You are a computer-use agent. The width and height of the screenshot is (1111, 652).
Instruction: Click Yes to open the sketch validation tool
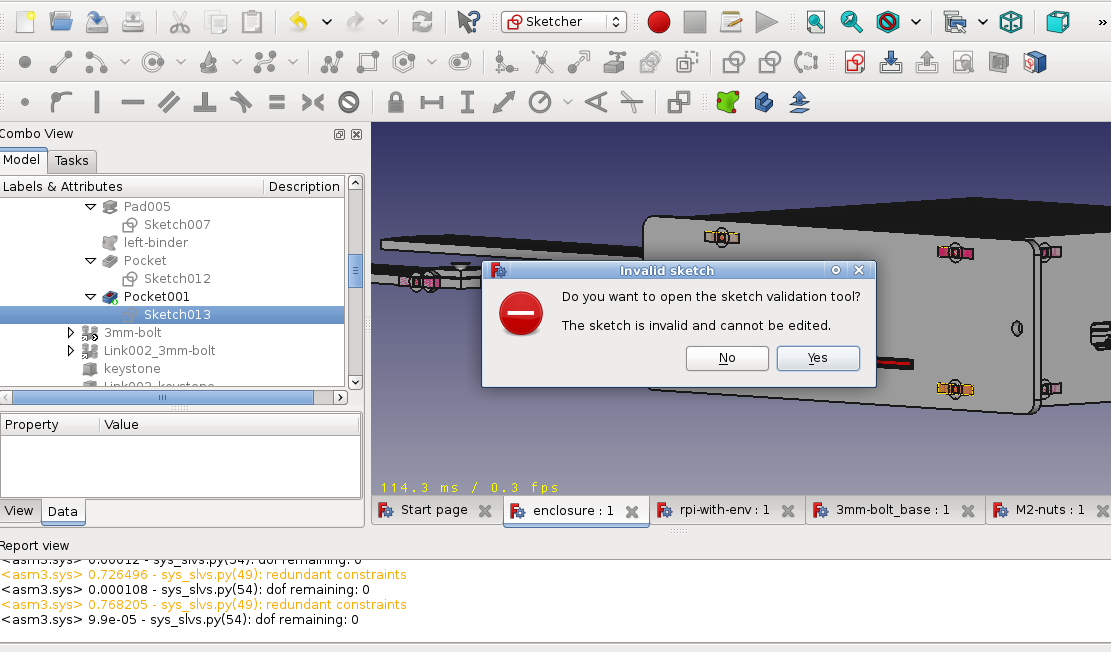click(817, 358)
